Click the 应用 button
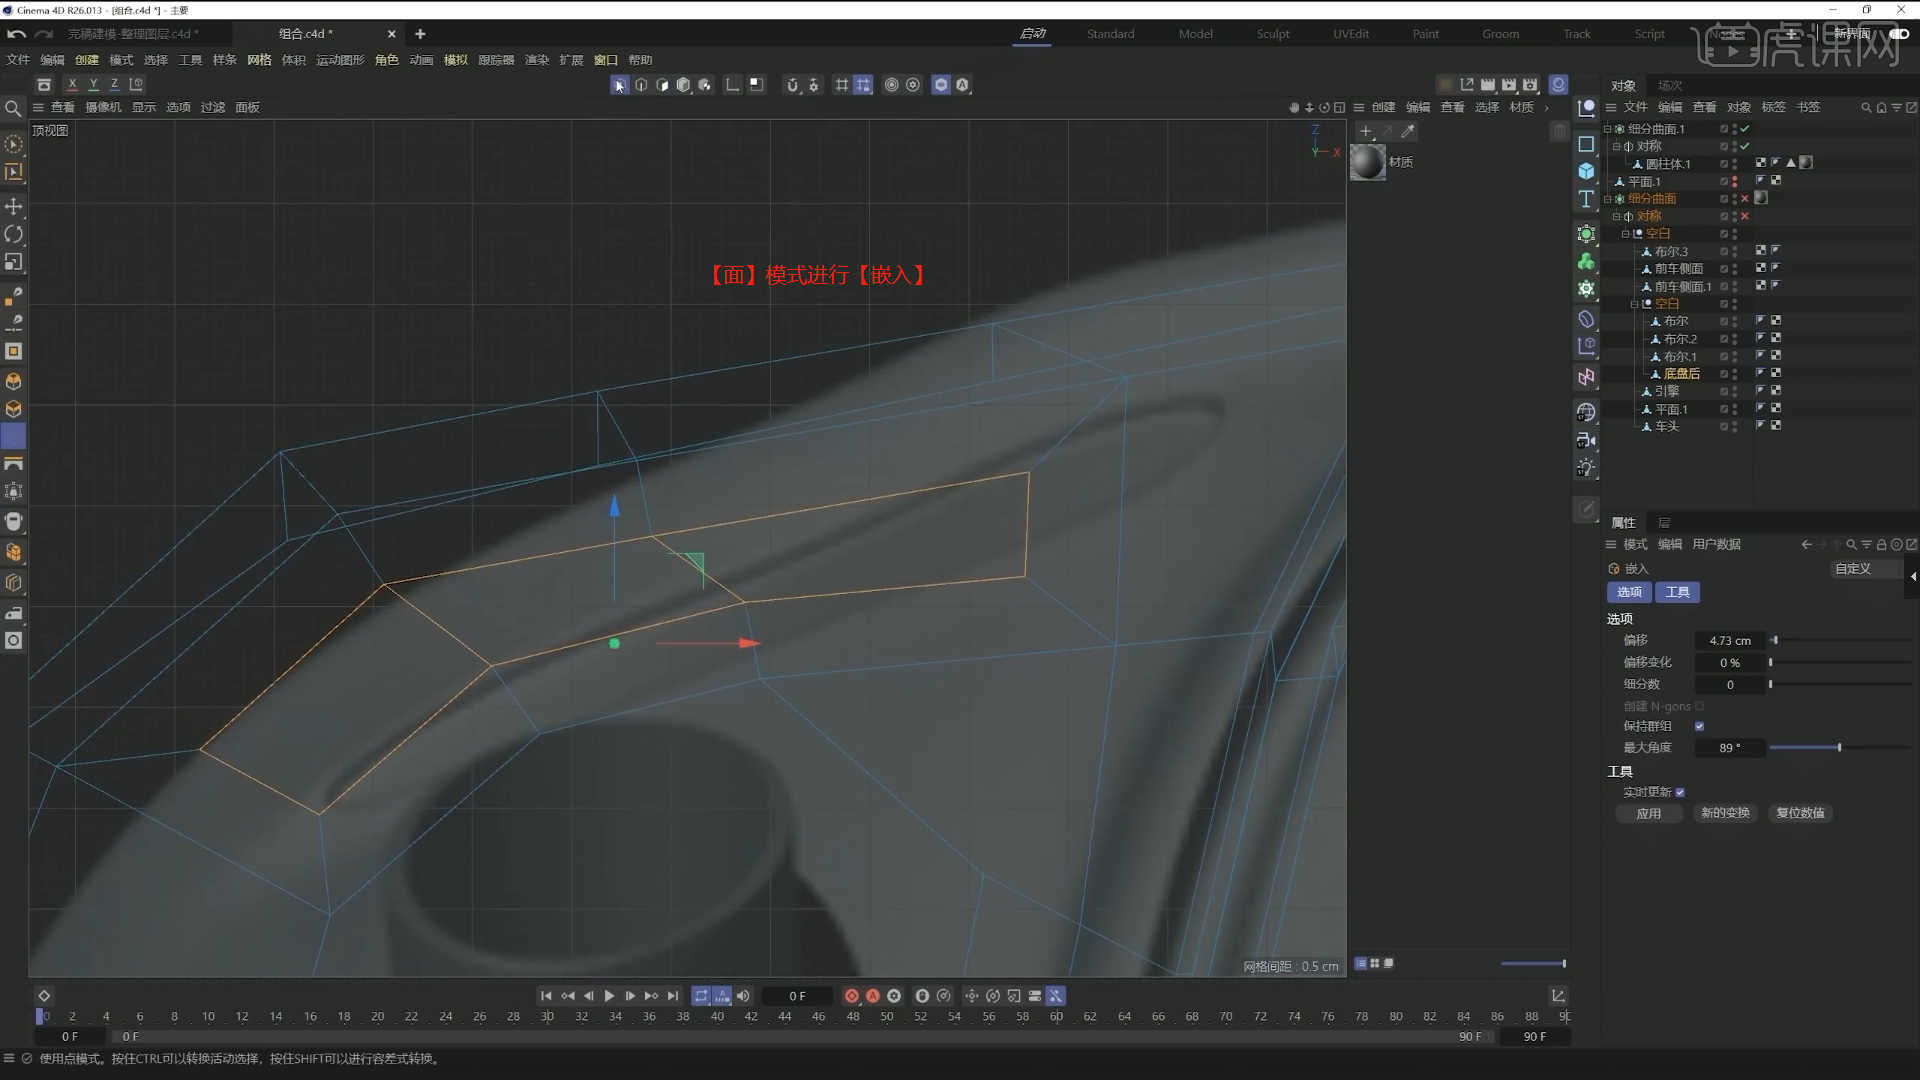 click(1648, 814)
